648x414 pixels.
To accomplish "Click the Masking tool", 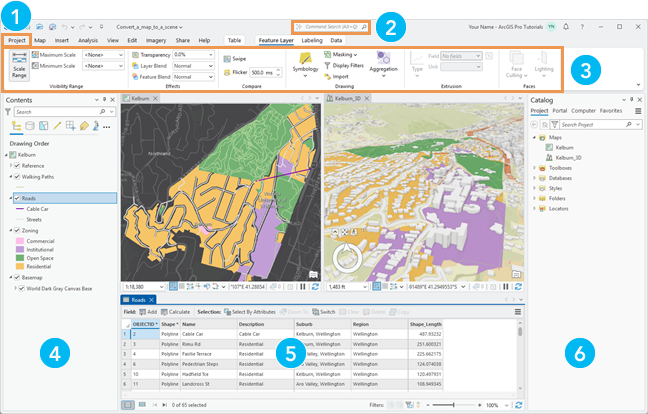I will coord(341,55).
